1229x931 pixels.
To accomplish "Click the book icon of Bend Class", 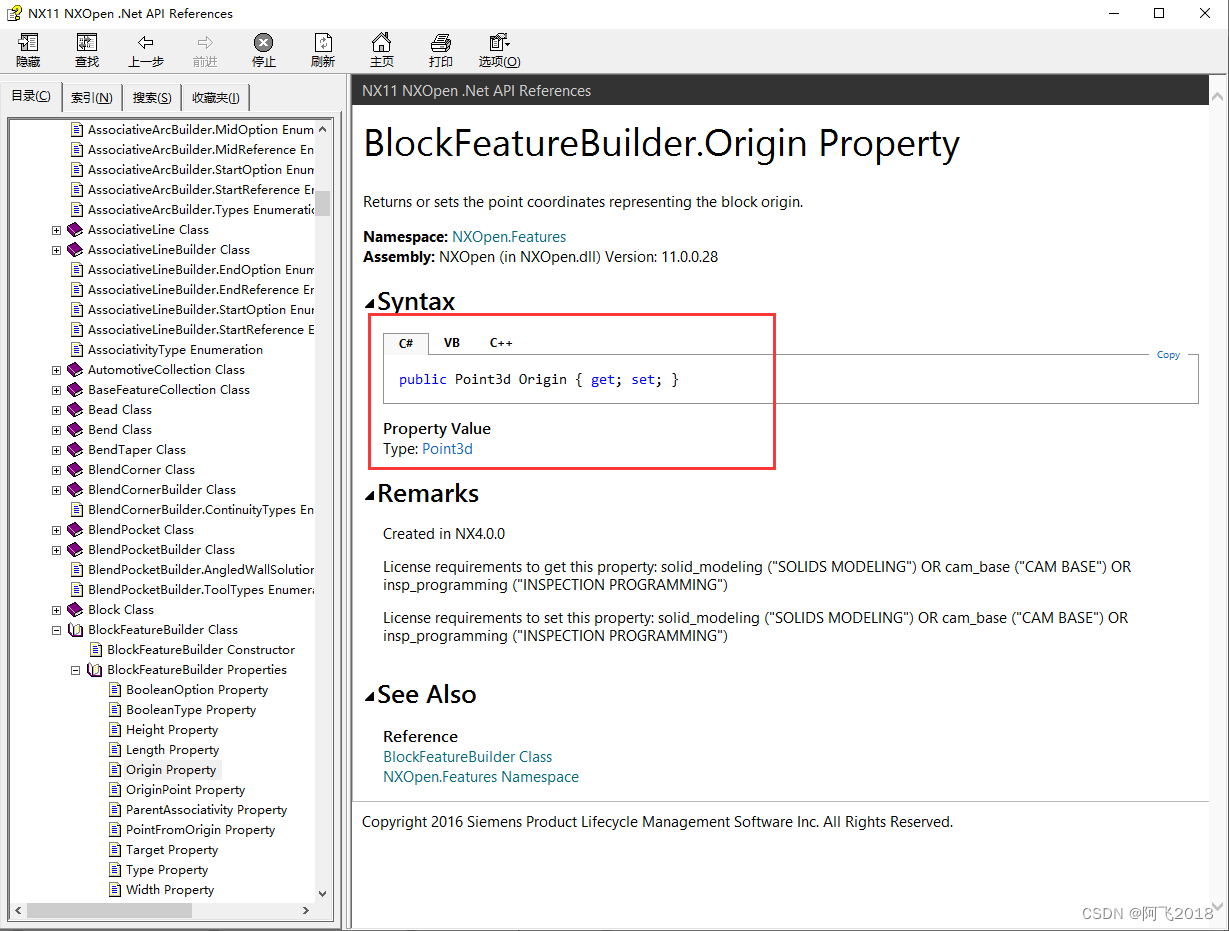I will point(75,430).
